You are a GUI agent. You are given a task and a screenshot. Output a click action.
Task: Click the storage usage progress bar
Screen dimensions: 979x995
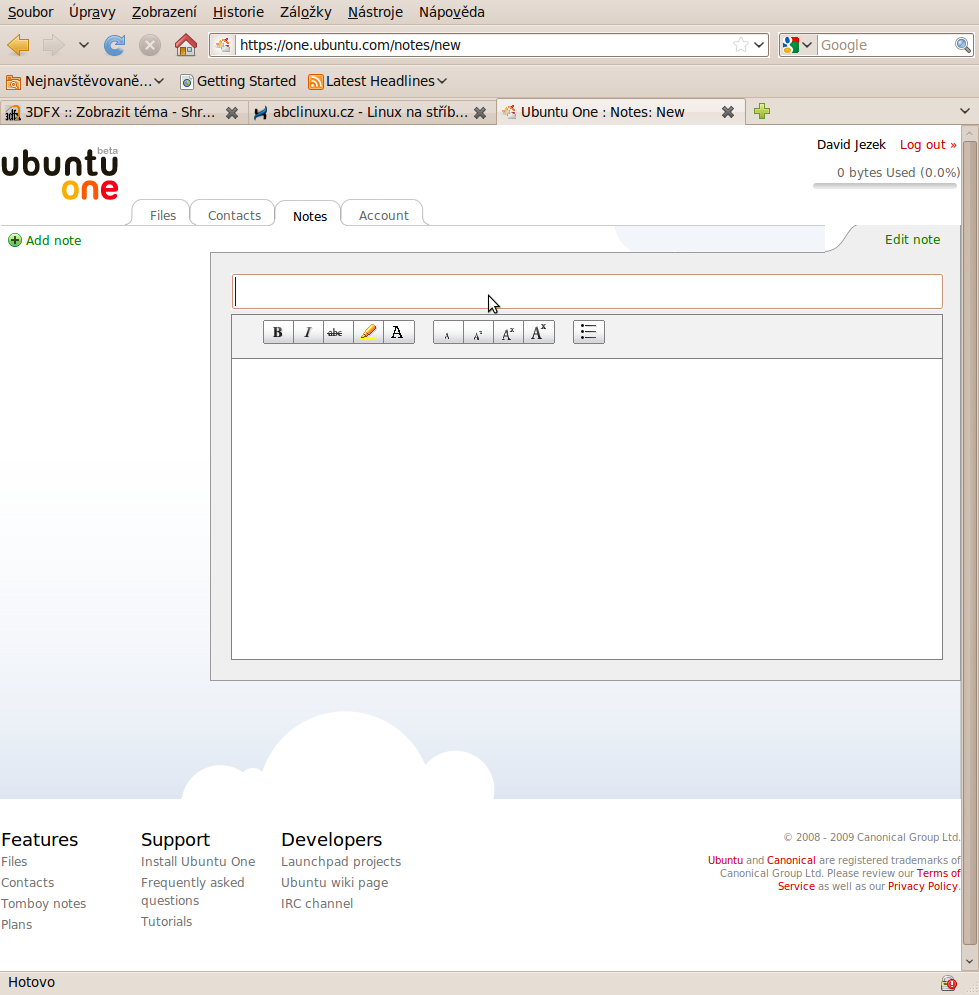click(884, 186)
